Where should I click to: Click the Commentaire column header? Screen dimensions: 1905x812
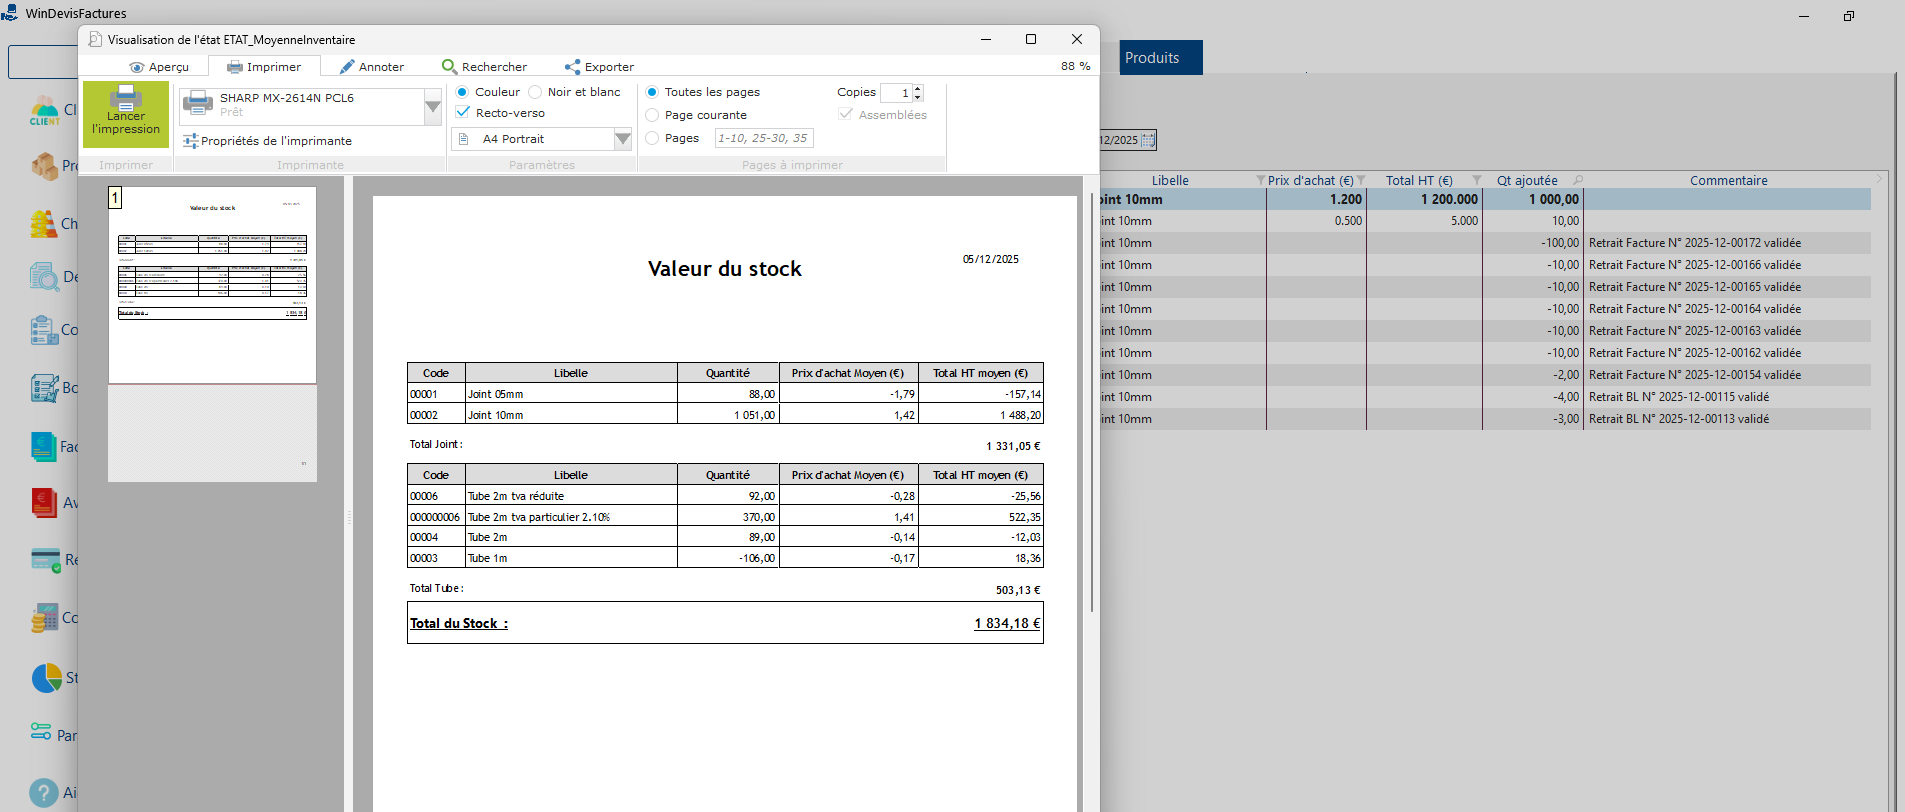(x=1728, y=180)
